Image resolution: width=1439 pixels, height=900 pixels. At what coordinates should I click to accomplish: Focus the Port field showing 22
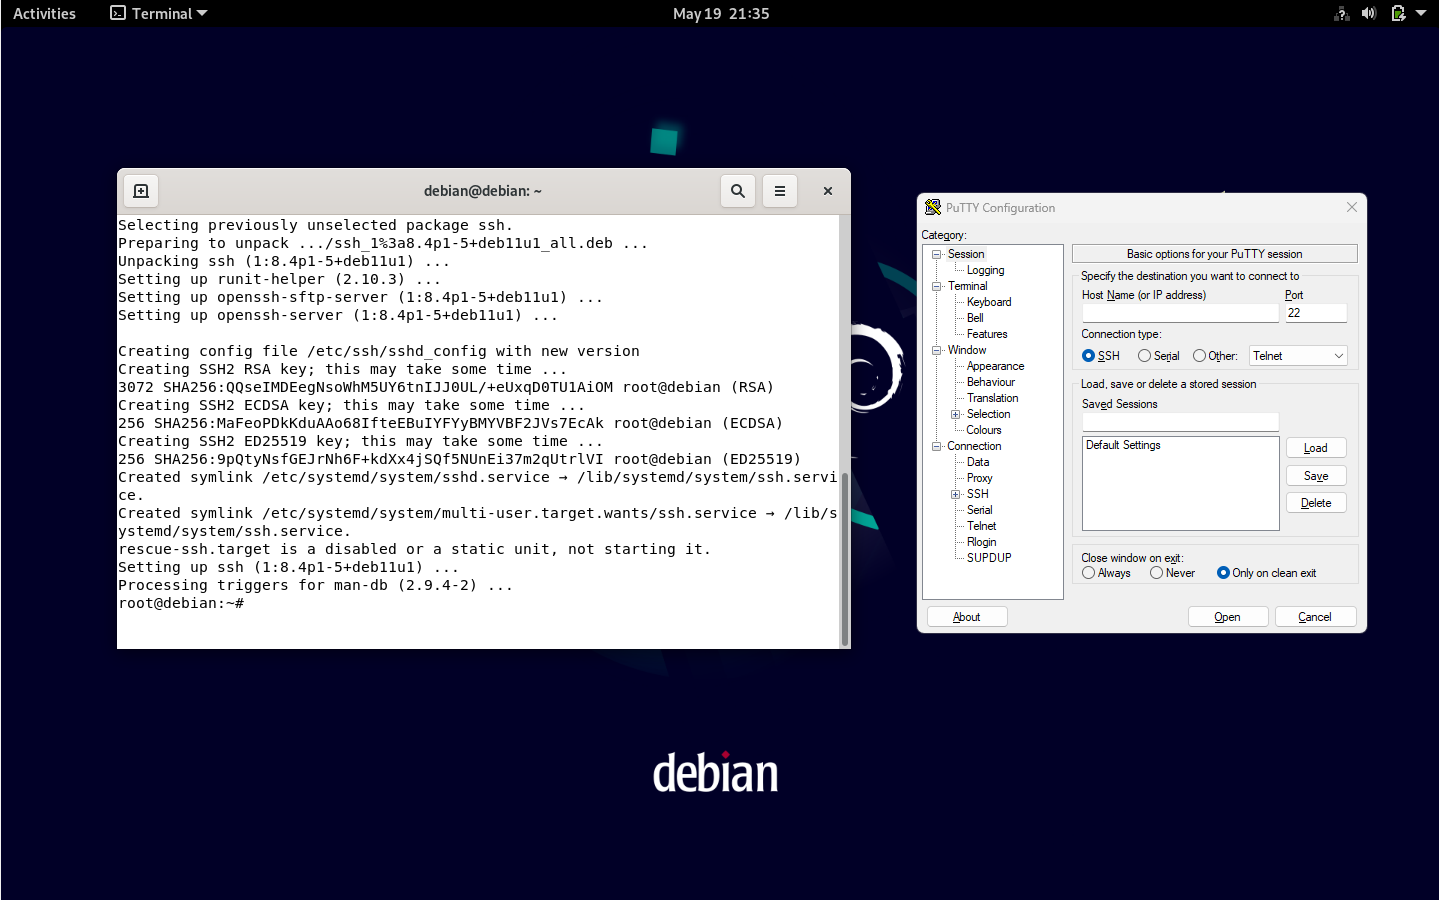pos(1316,313)
